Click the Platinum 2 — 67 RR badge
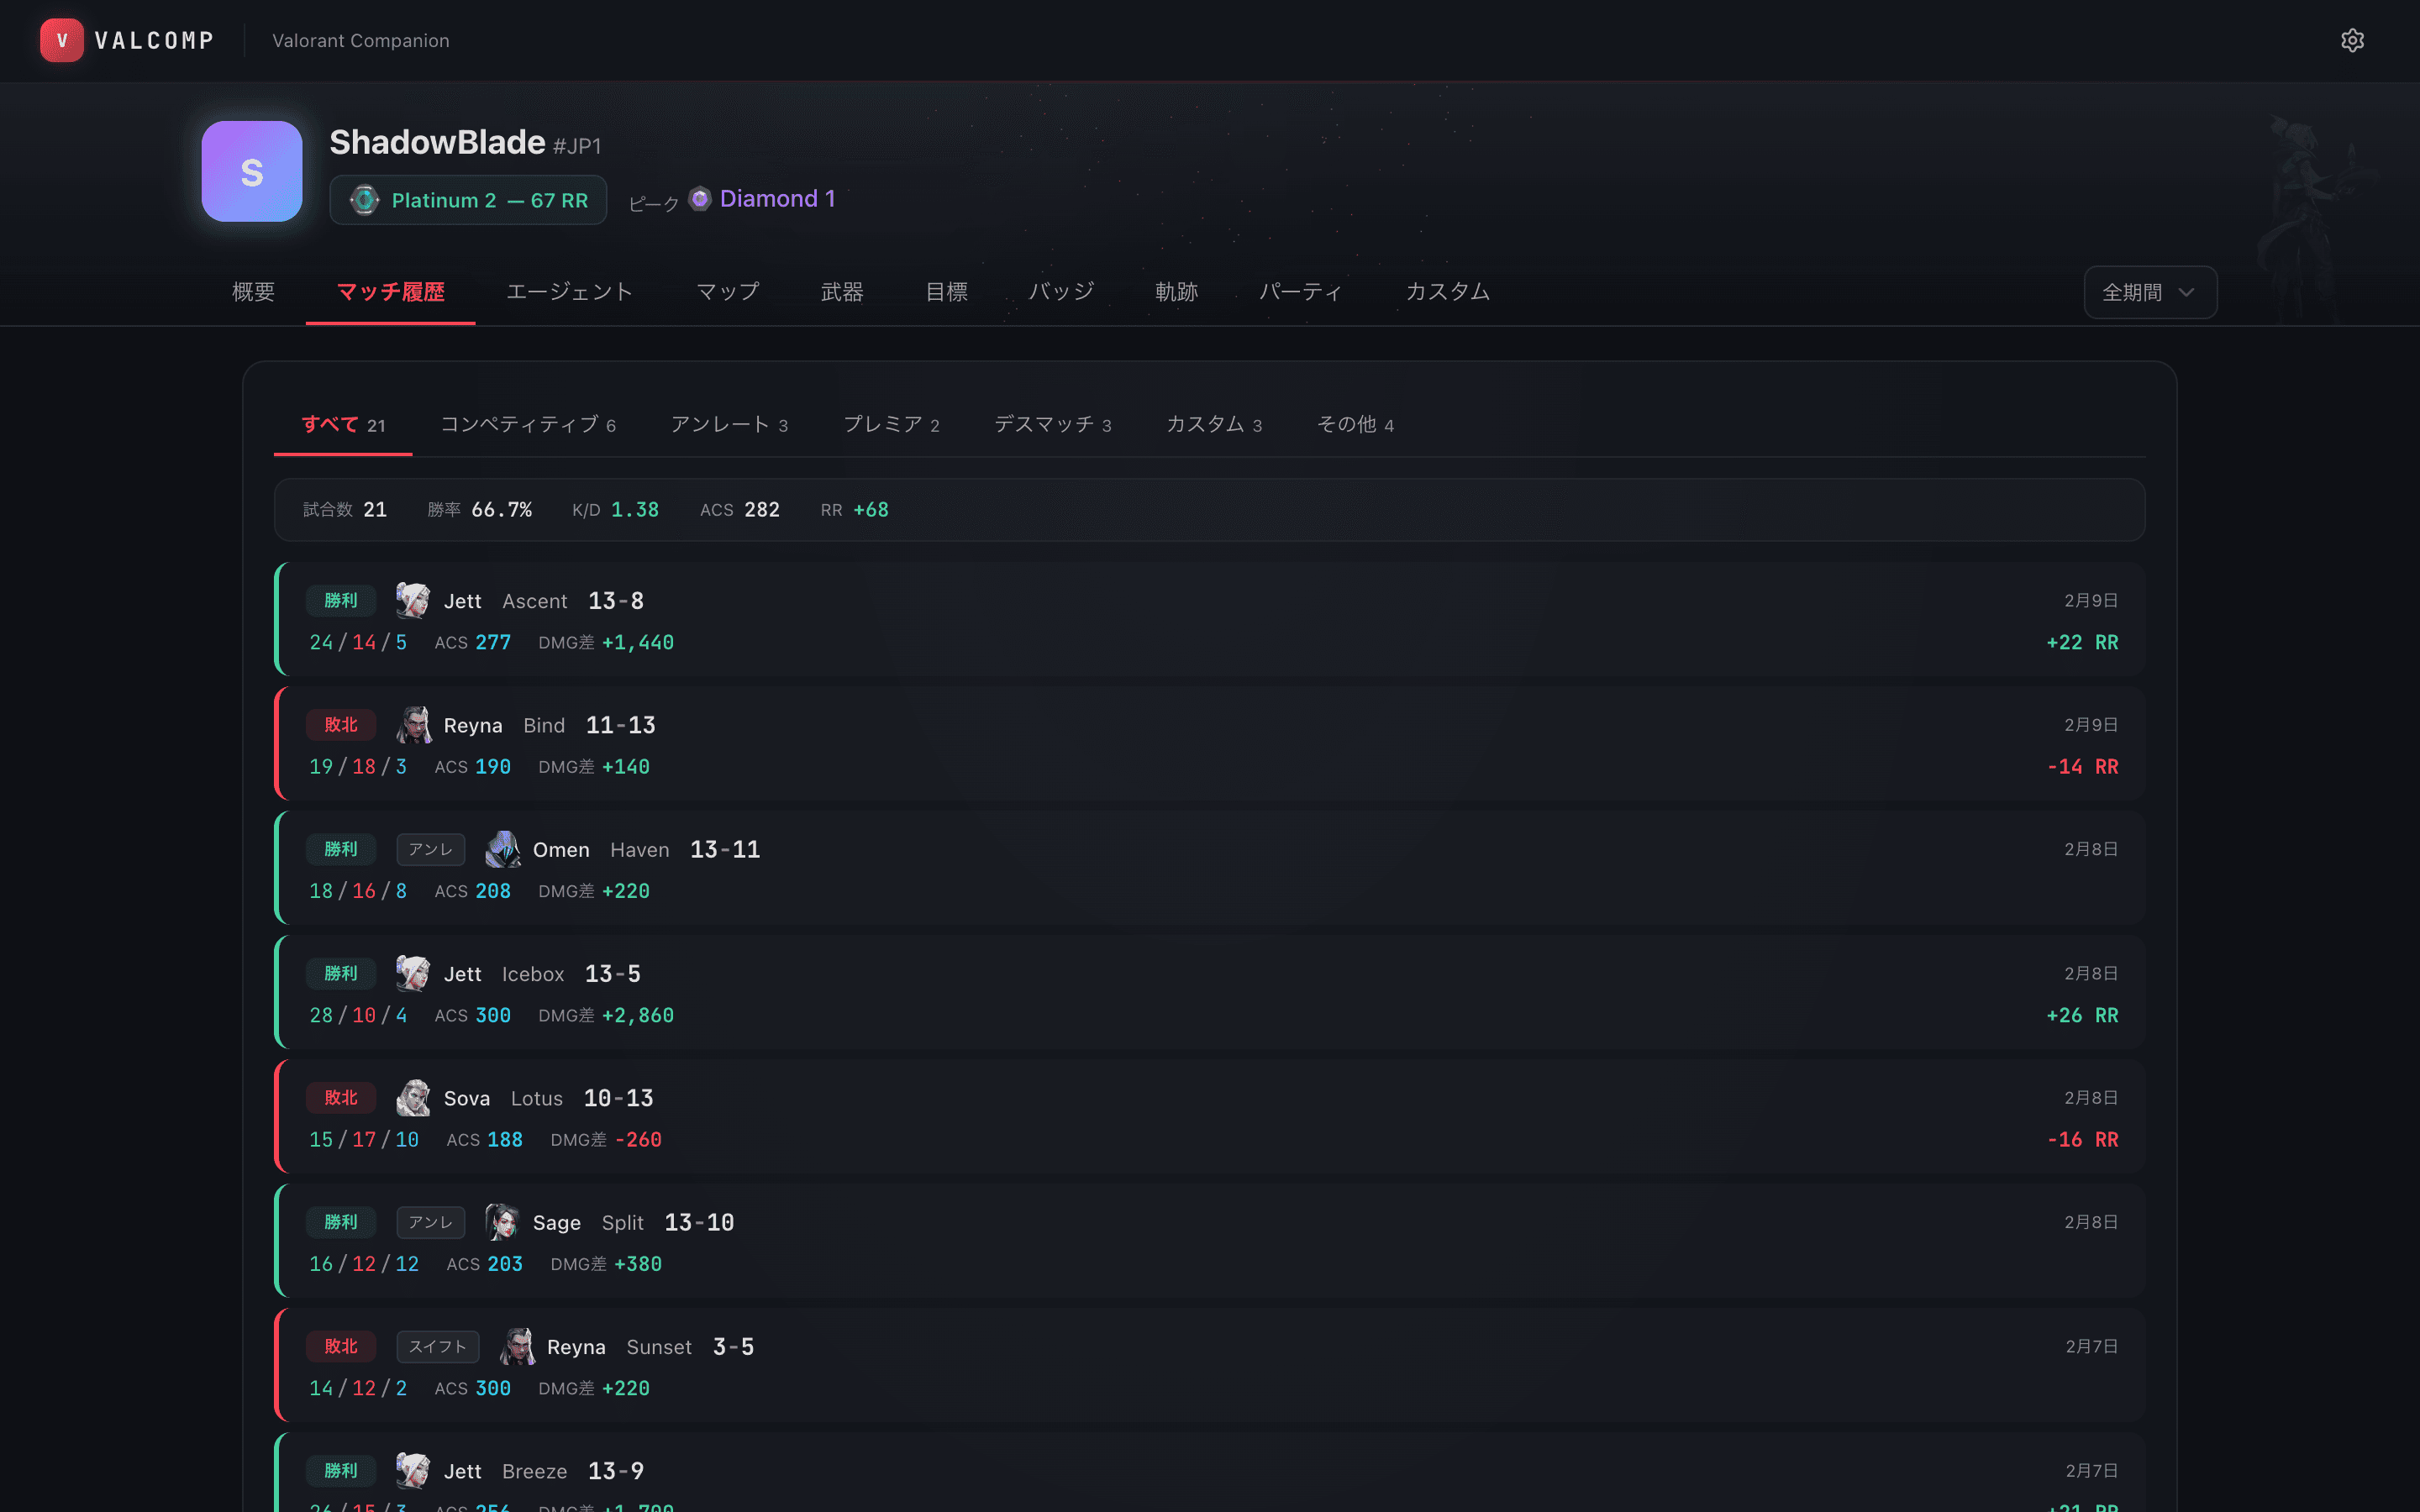The image size is (2420, 1512). click(x=468, y=200)
